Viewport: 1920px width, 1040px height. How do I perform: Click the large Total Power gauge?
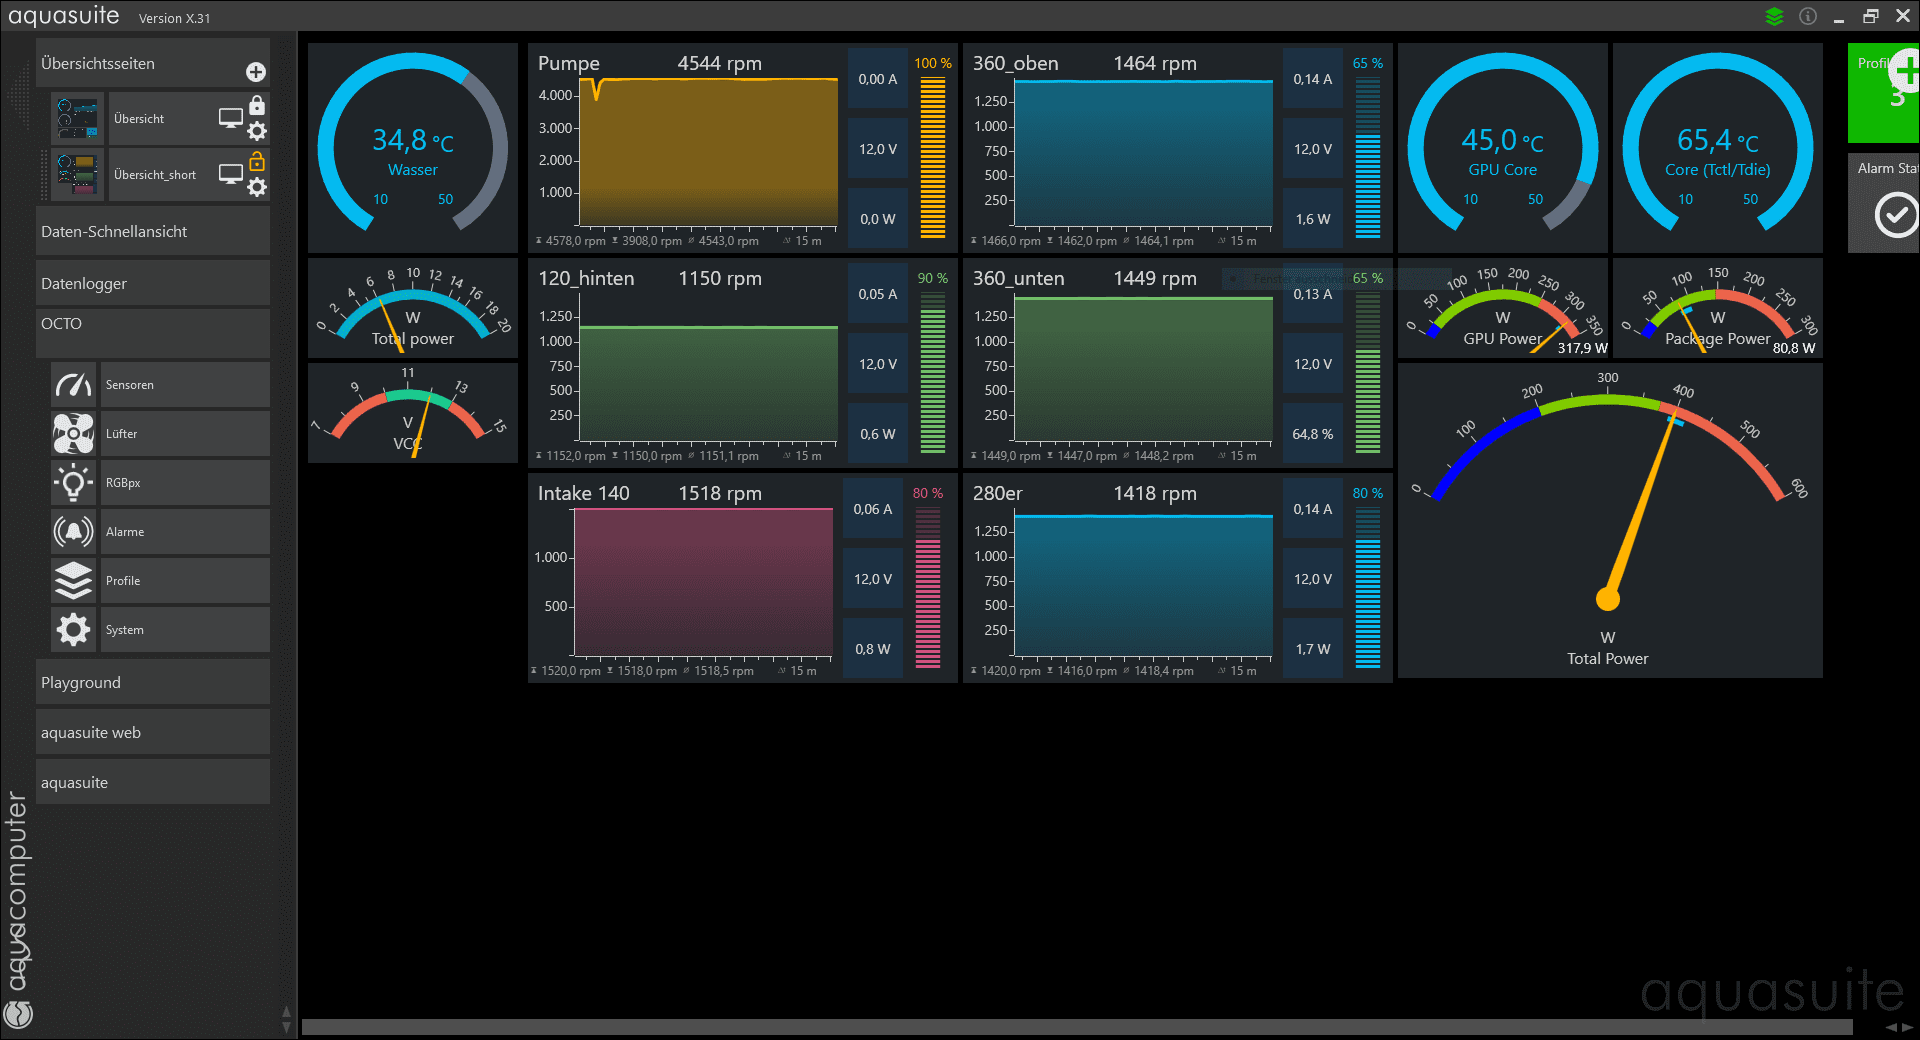pyautogui.click(x=1610, y=520)
